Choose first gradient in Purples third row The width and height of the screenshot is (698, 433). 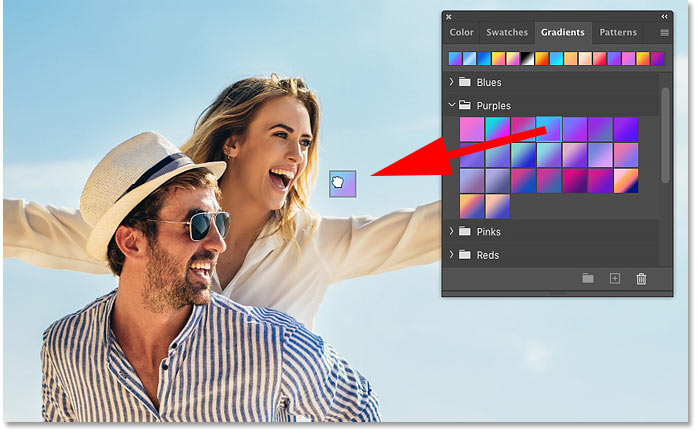[x=471, y=181]
